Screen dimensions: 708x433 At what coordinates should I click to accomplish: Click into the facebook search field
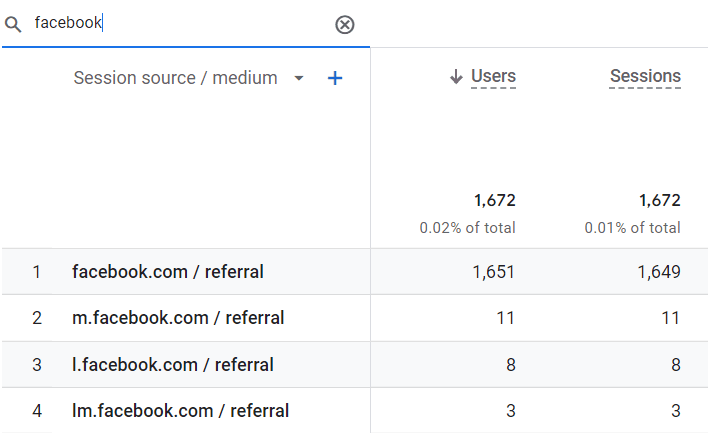pyautogui.click(x=180, y=23)
